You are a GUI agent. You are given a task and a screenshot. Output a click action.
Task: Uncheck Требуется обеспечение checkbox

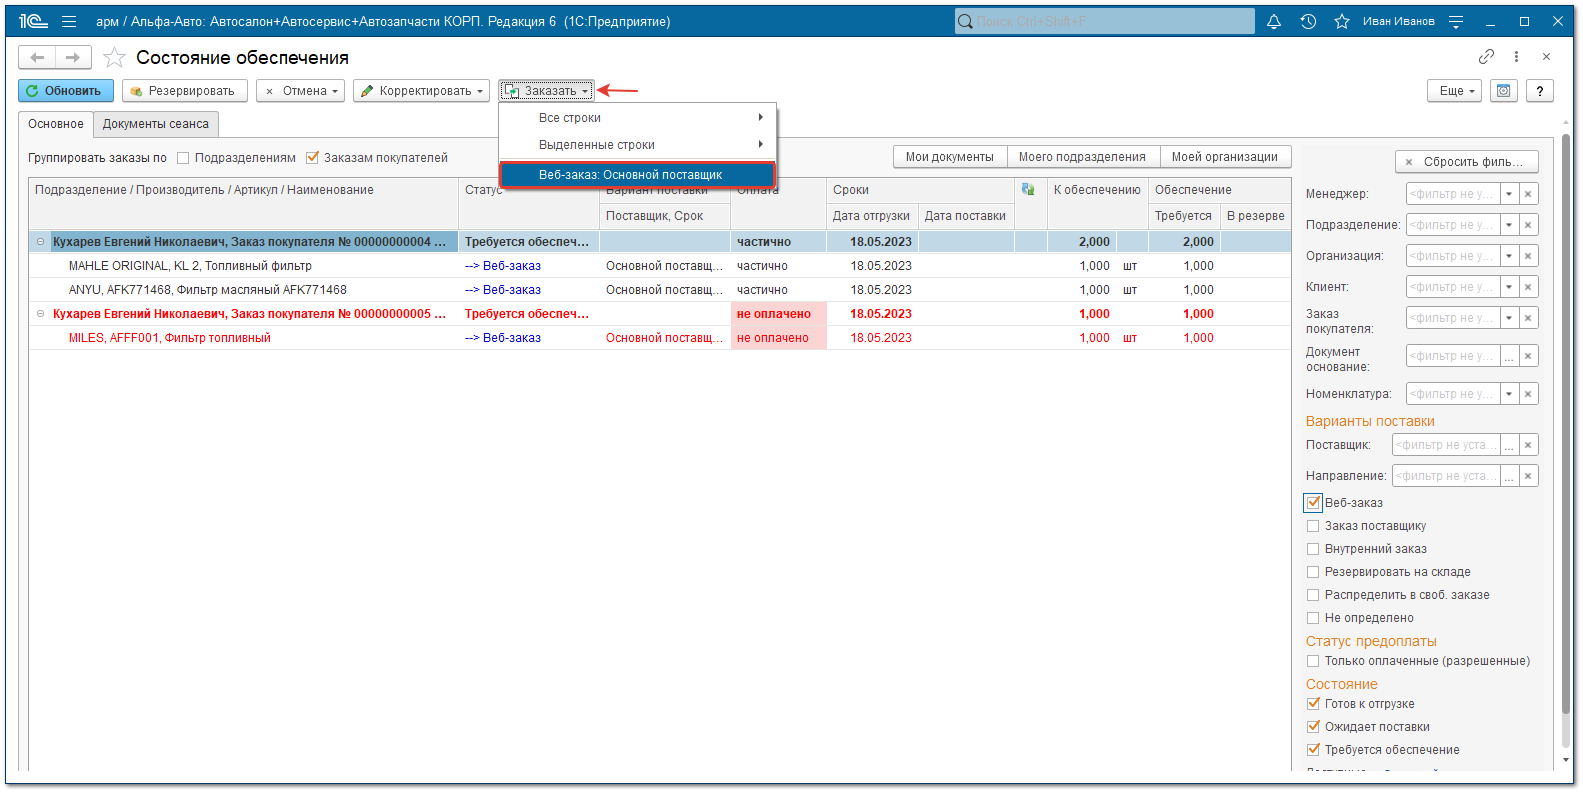1313,750
